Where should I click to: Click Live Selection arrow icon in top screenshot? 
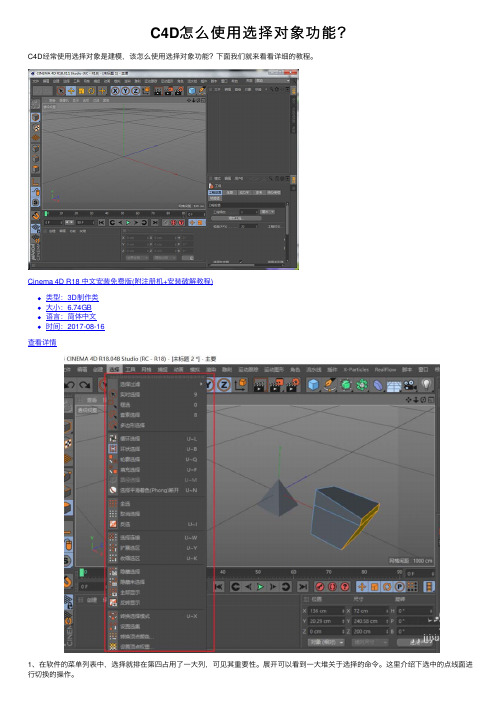point(60,91)
